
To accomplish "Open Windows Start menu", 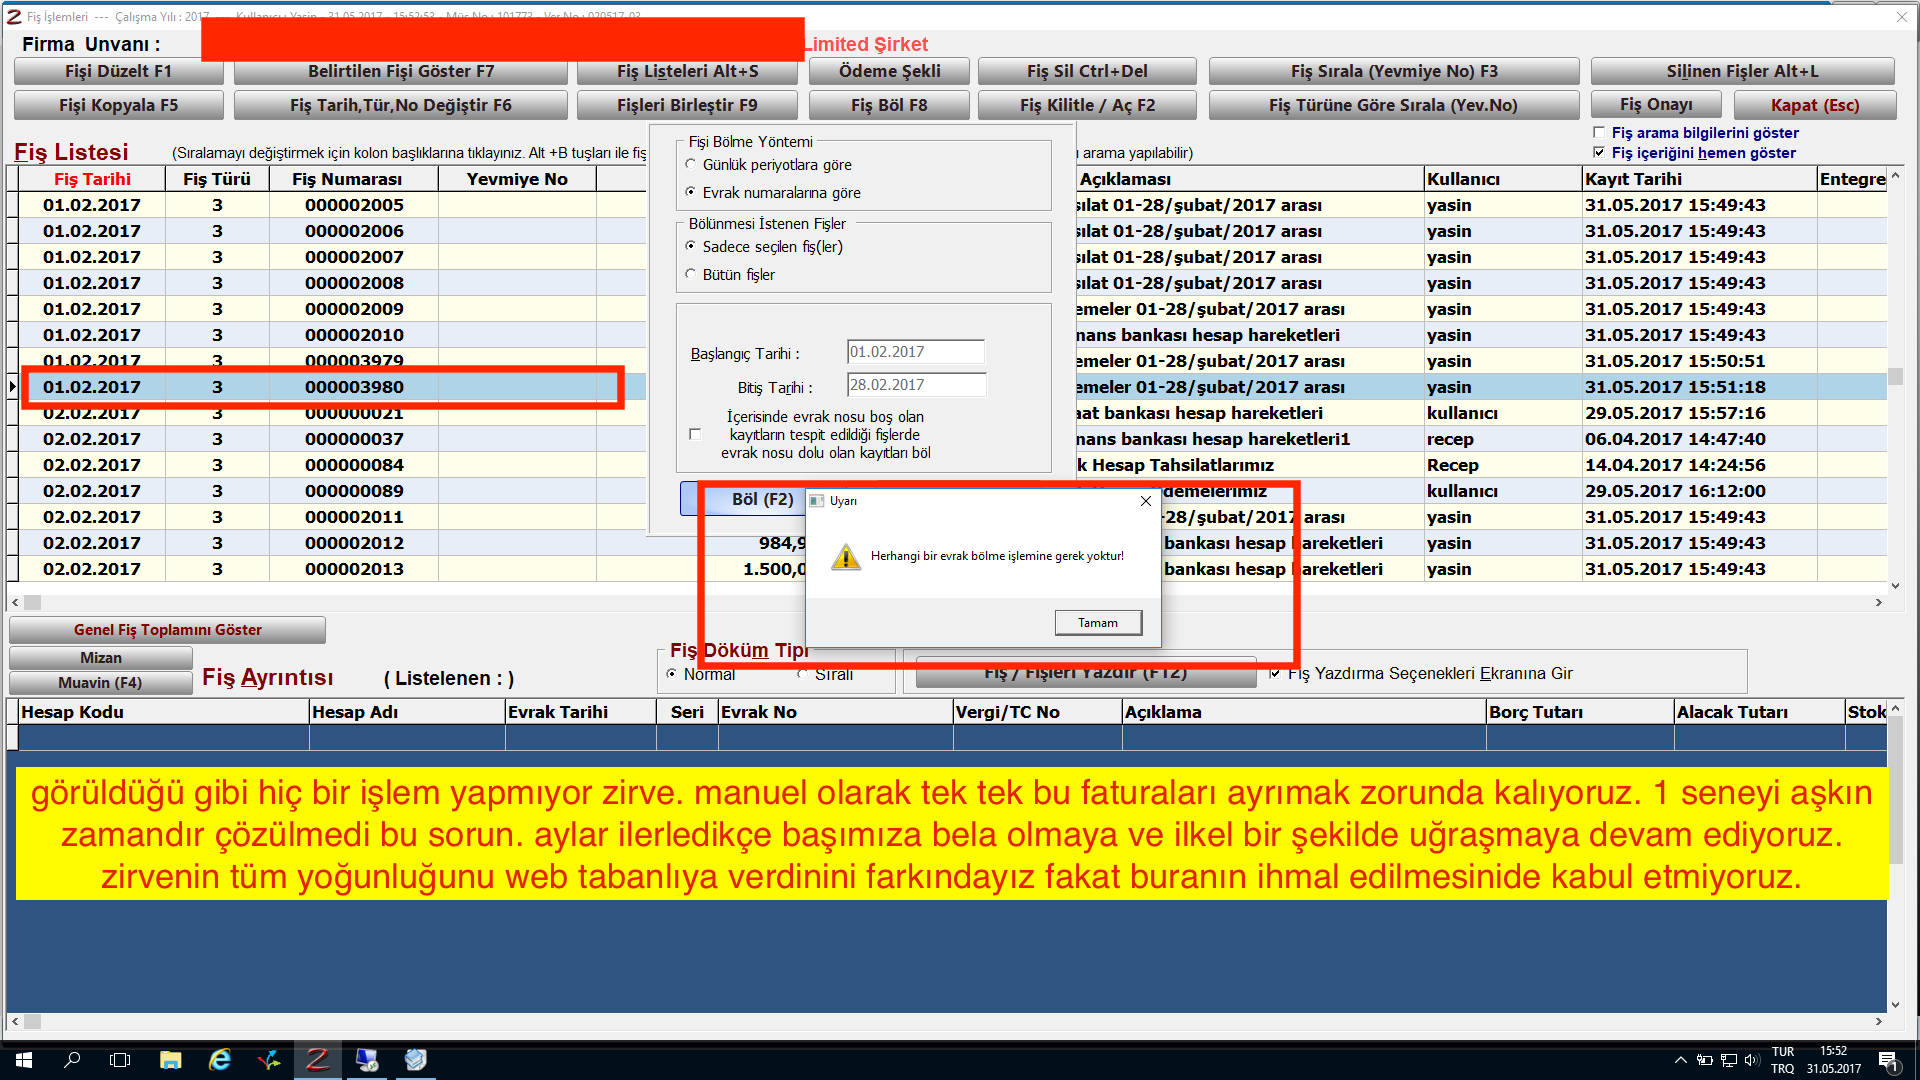I will [x=24, y=1060].
